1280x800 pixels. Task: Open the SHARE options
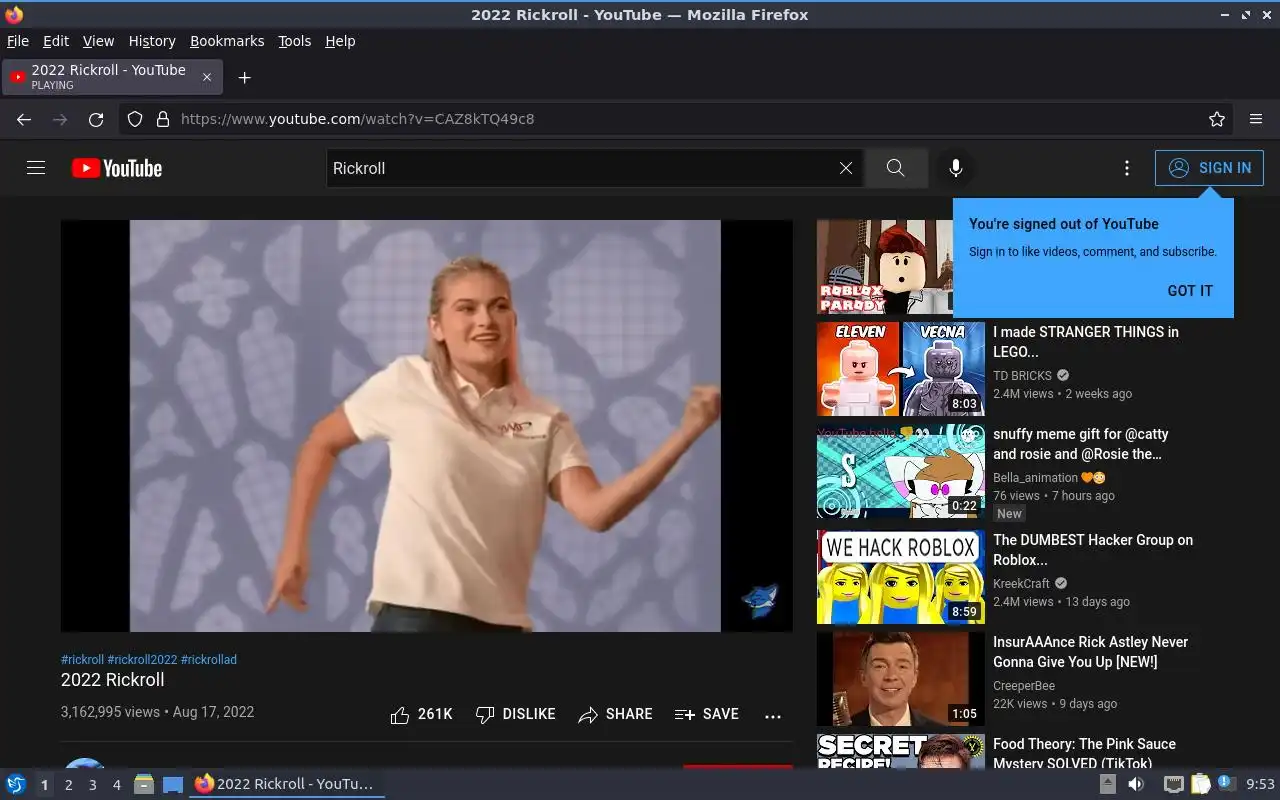coord(615,714)
